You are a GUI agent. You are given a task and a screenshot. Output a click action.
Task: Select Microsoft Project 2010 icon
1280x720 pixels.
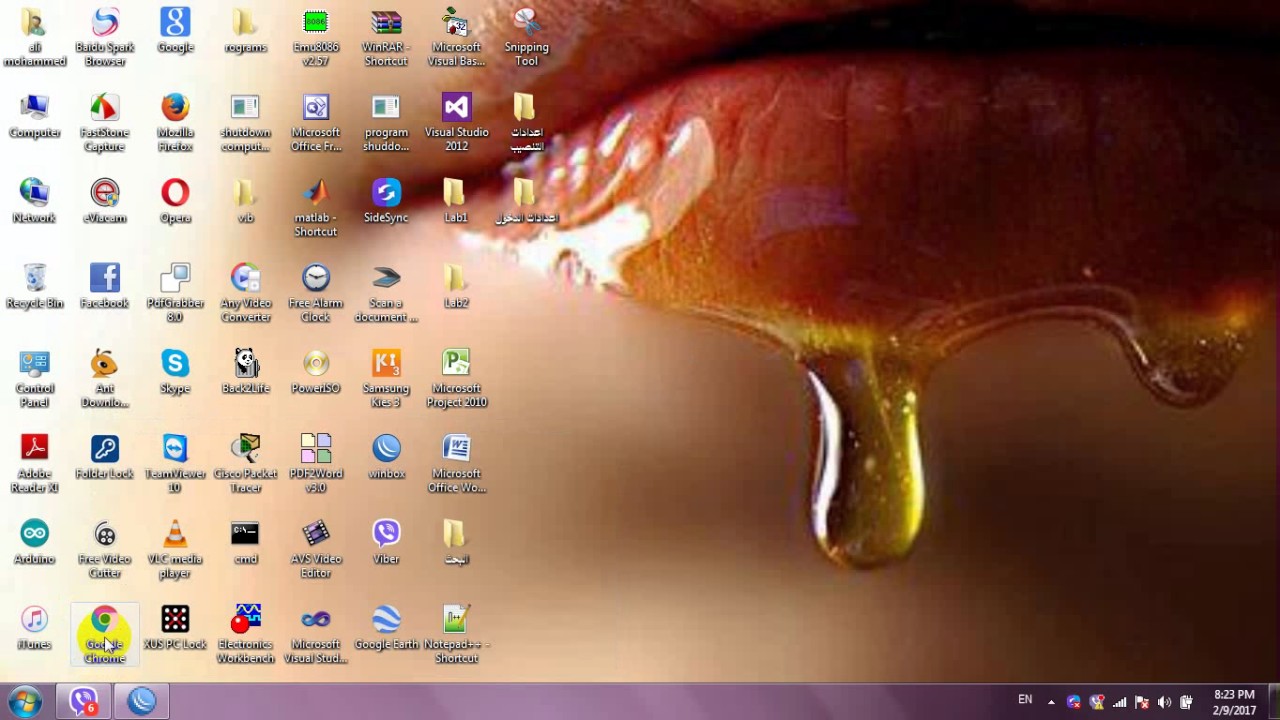[456, 379]
